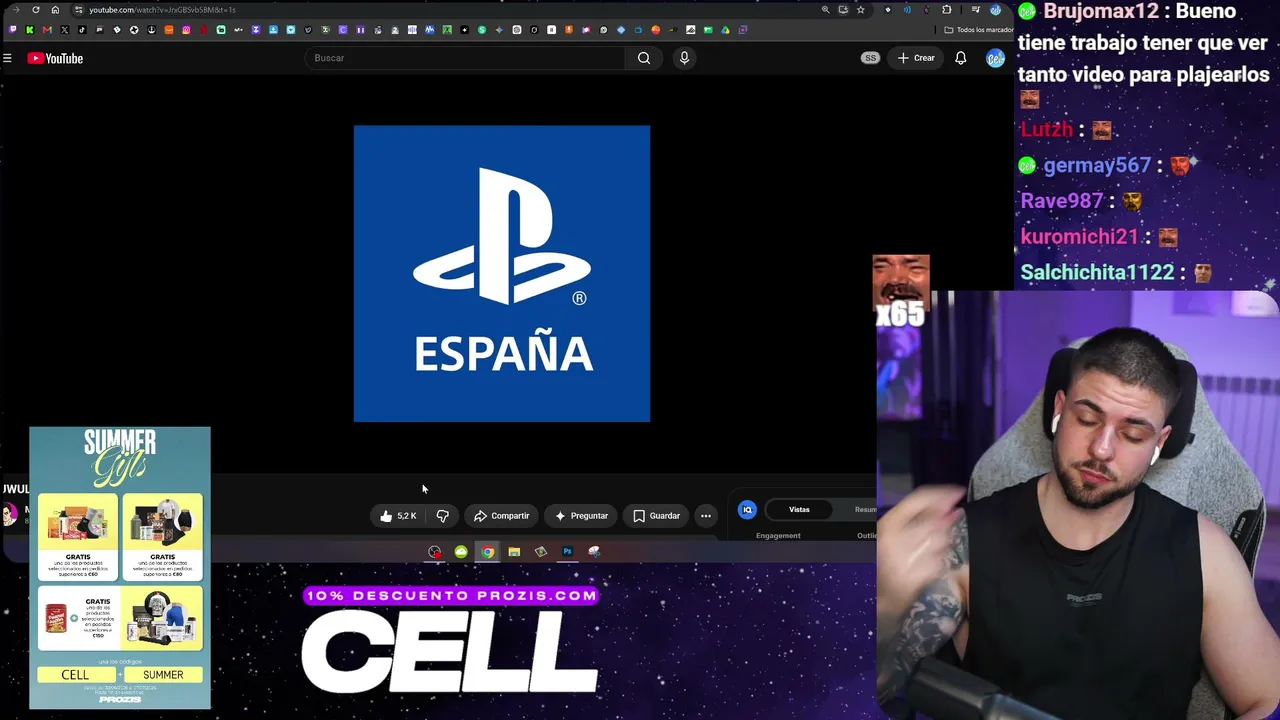Switch to Photoshop in the taskbar
The width and height of the screenshot is (1280, 720).
[567, 551]
